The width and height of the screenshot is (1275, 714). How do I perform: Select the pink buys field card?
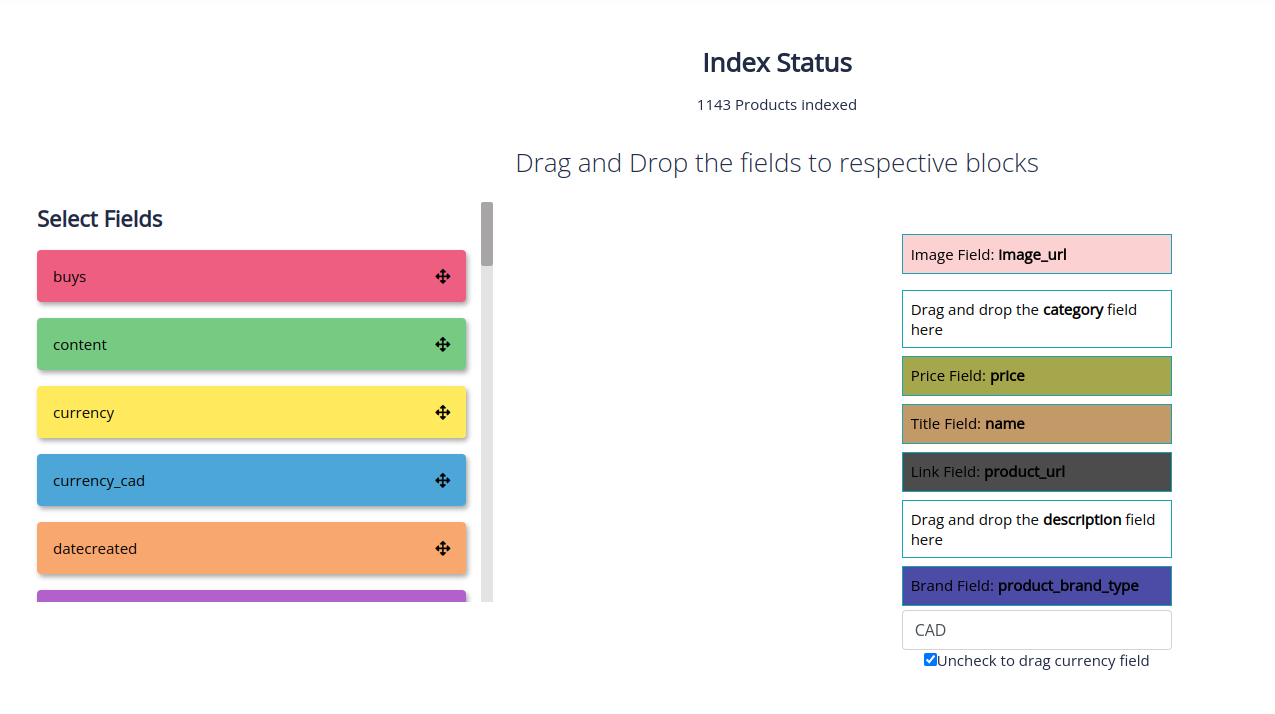coord(230,276)
